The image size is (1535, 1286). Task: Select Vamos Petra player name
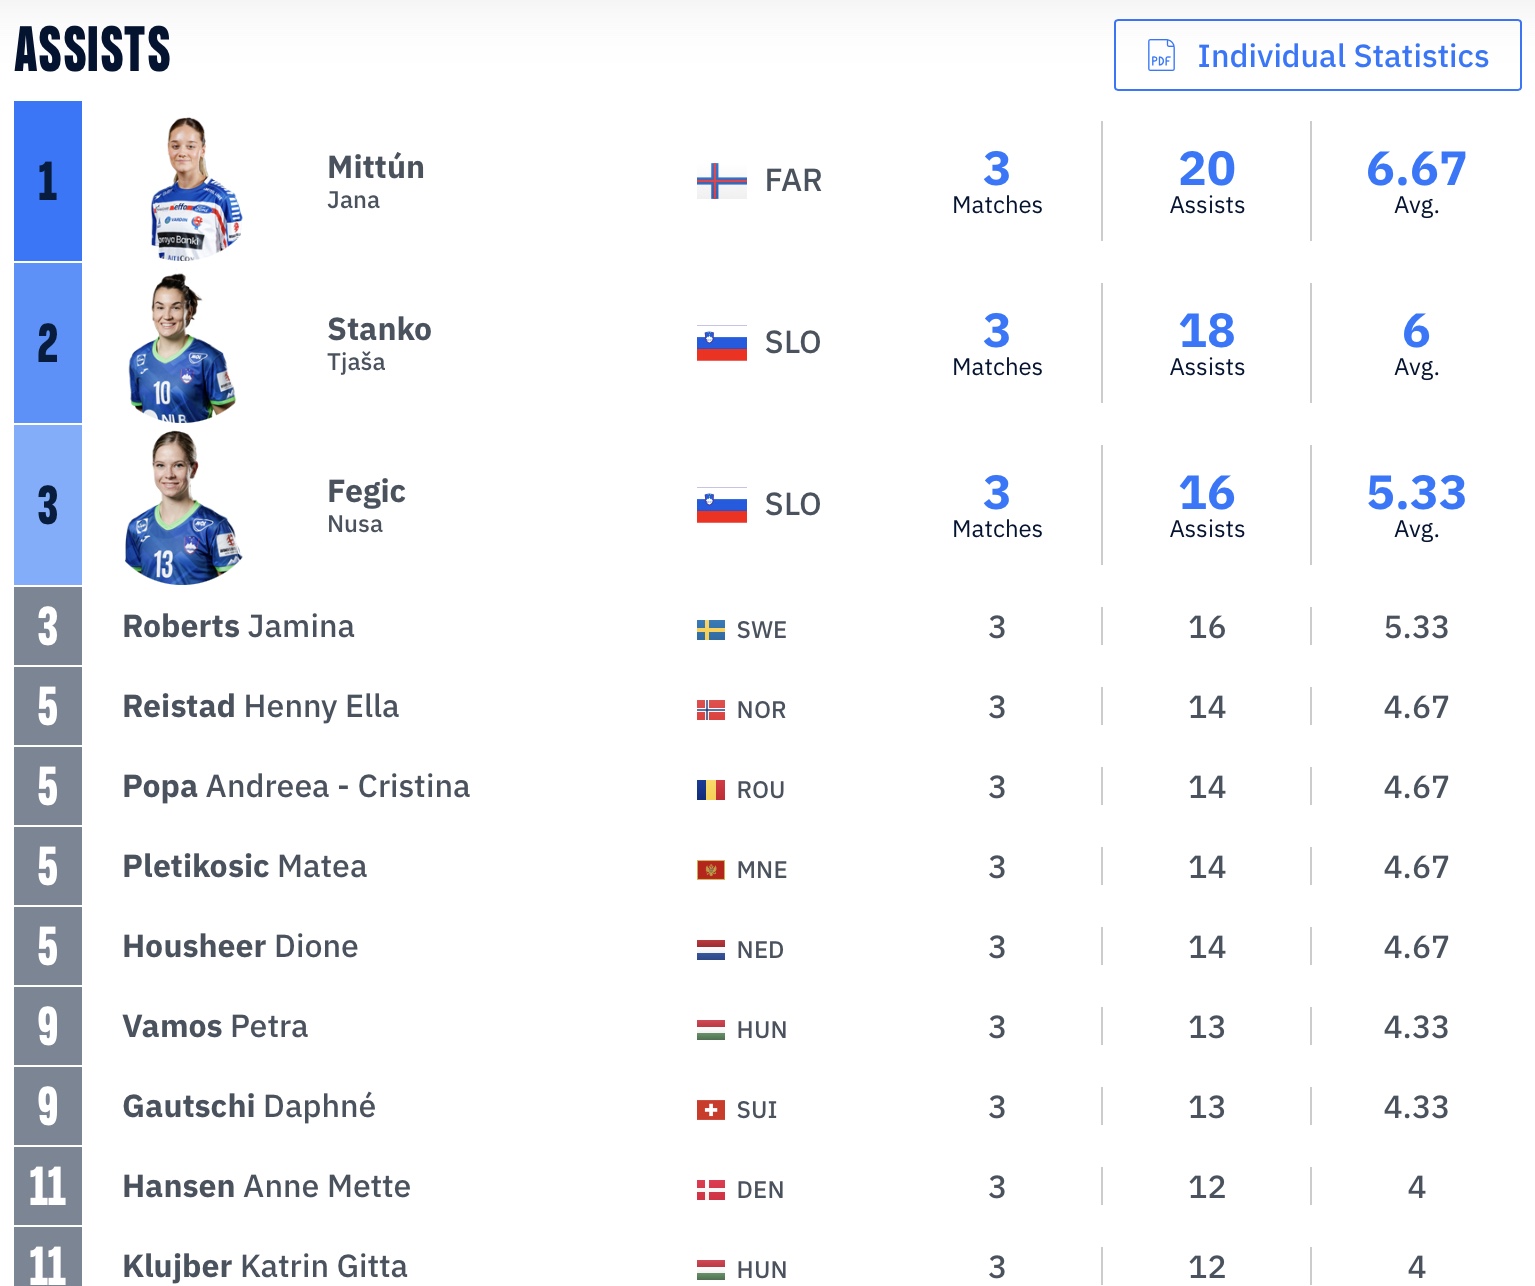click(x=215, y=1026)
